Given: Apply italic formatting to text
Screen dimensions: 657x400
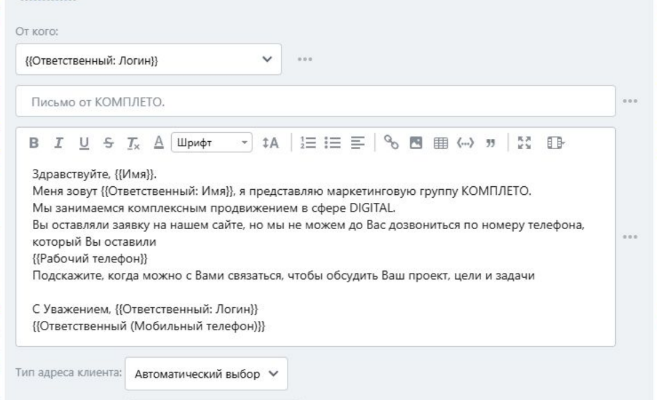Looking at the screenshot, I should pyautogui.click(x=59, y=143).
